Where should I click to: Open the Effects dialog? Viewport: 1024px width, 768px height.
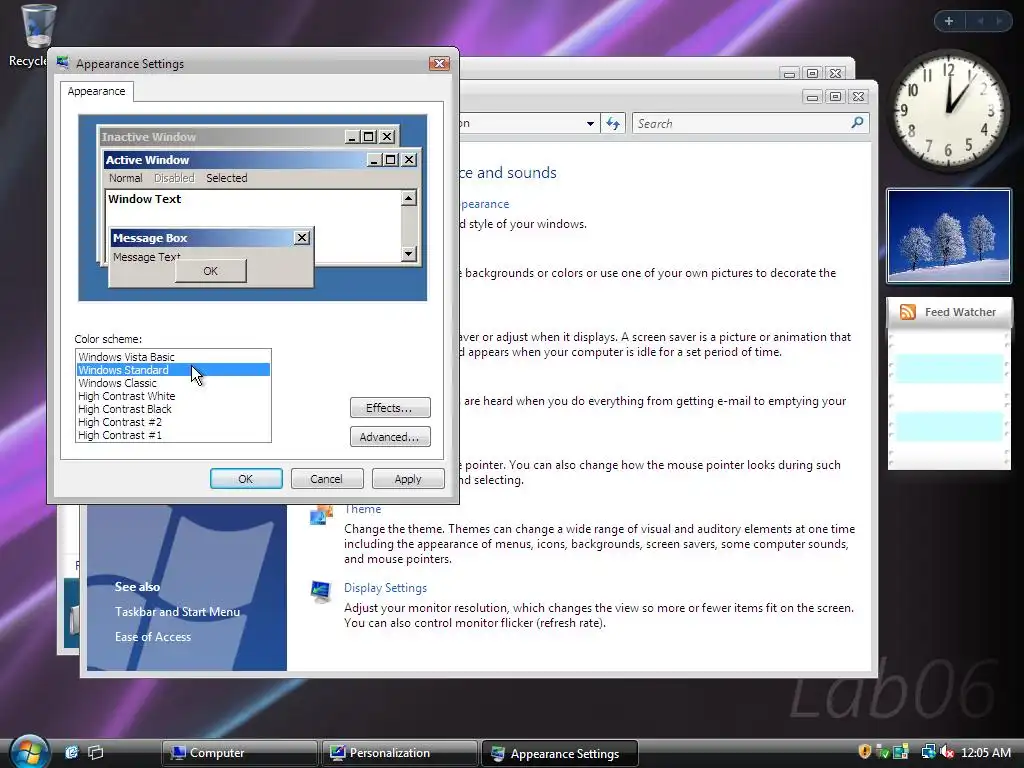click(390, 408)
